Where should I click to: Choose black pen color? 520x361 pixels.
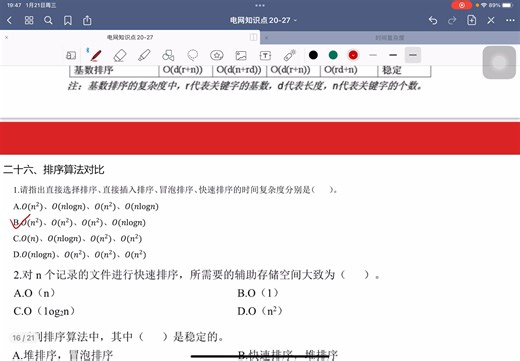313,55
